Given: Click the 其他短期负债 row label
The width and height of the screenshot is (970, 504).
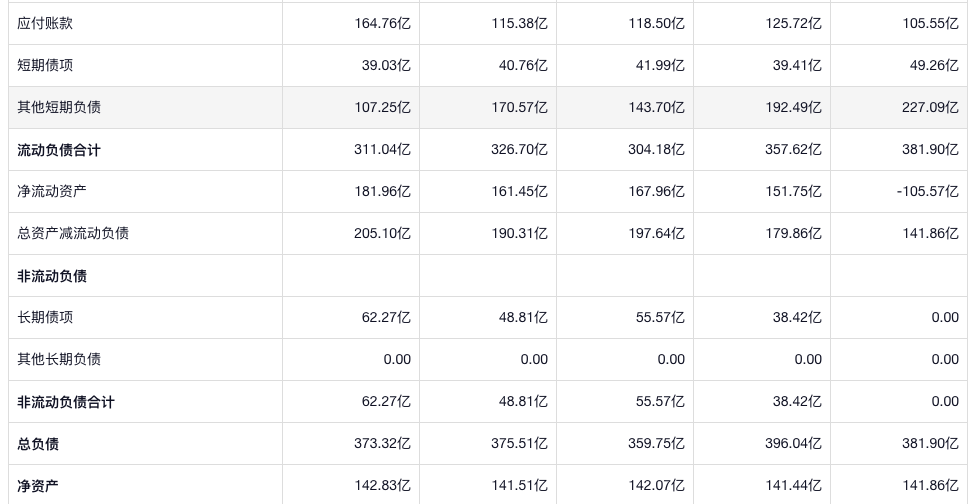Looking at the screenshot, I should pos(59,107).
